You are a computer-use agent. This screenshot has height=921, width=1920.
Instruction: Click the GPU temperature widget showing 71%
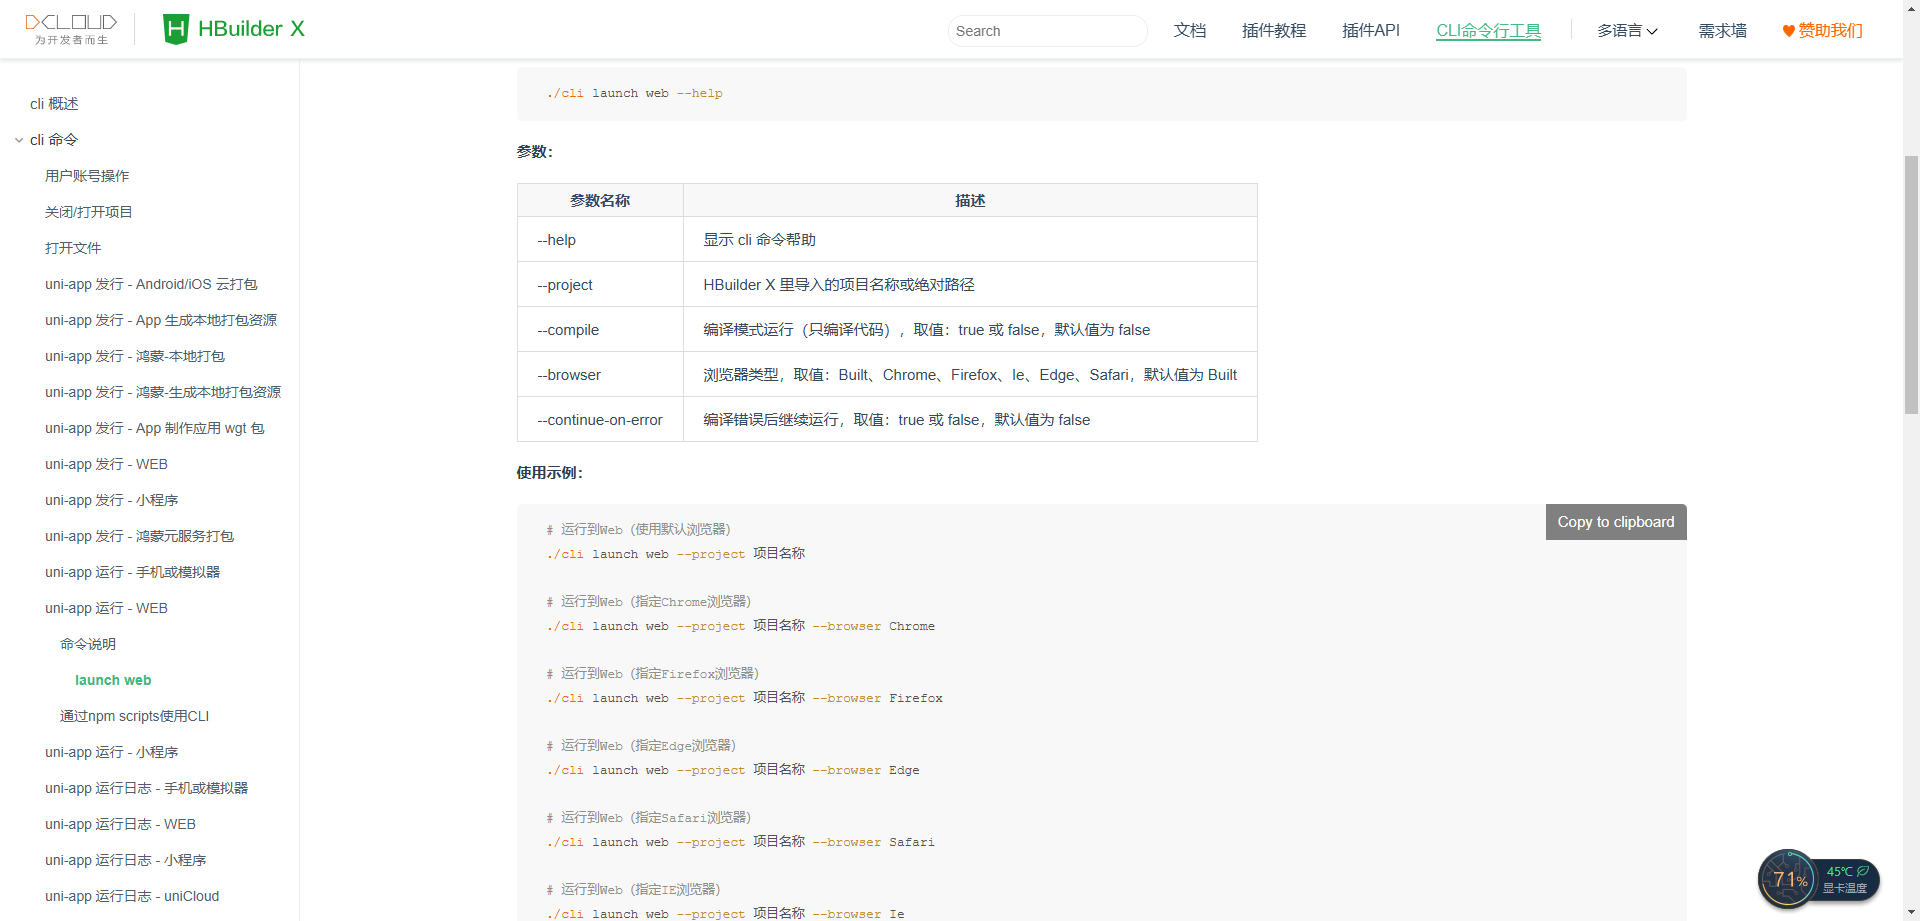point(1817,879)
